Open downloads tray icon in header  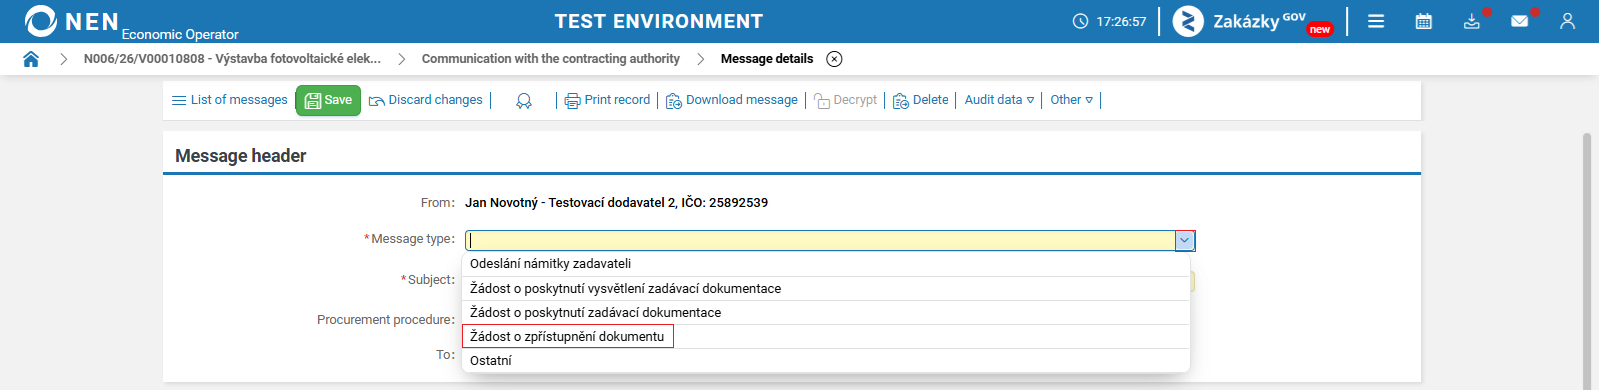(1472, 21)
